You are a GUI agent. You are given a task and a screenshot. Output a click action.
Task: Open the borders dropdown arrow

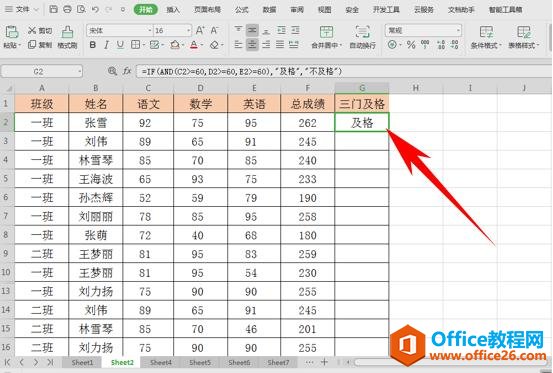144,45
